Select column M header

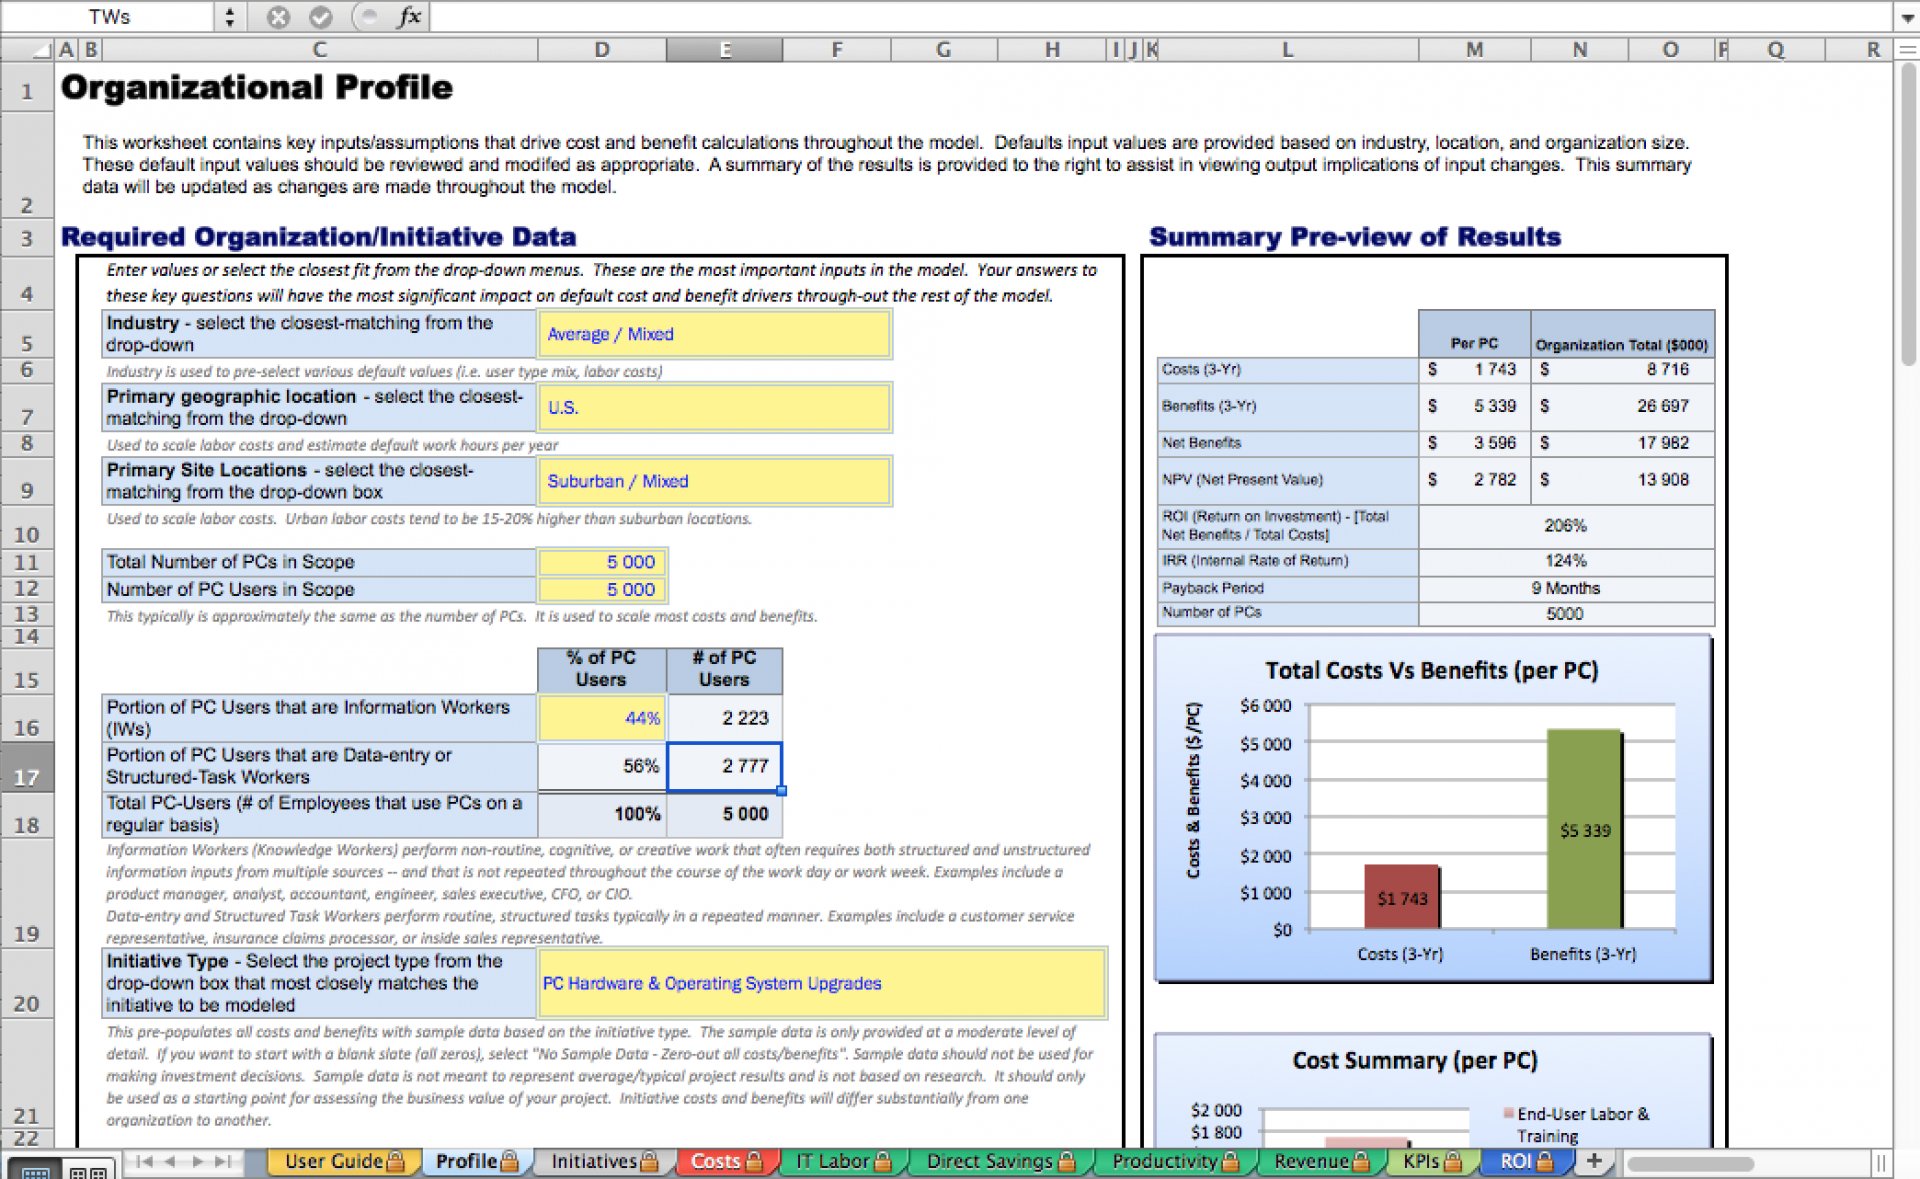click(x=1474, y=49)
